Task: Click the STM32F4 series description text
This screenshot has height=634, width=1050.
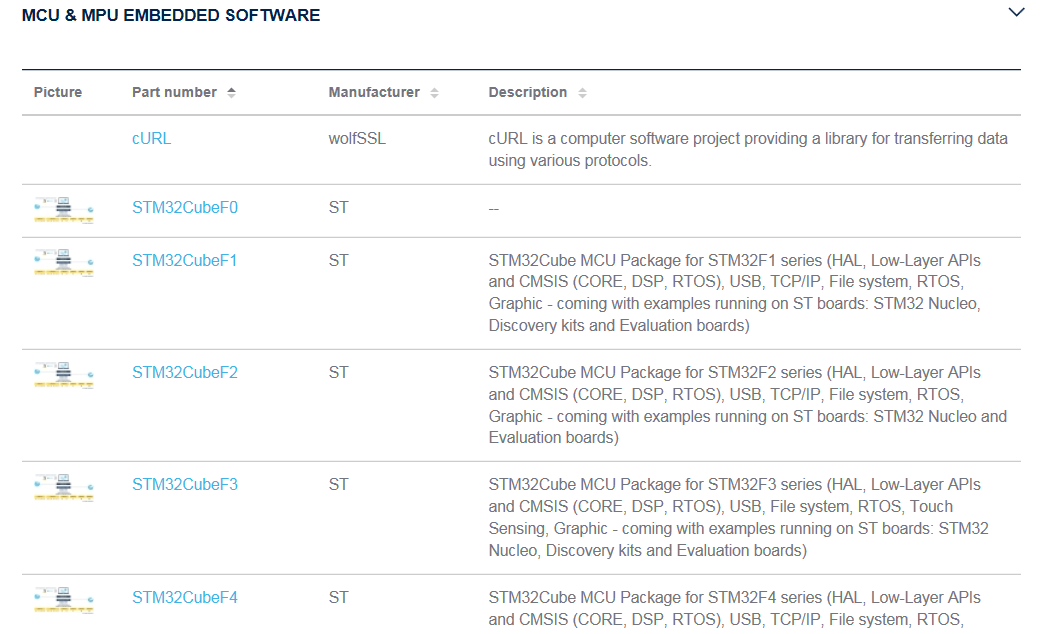Action: 735,609
